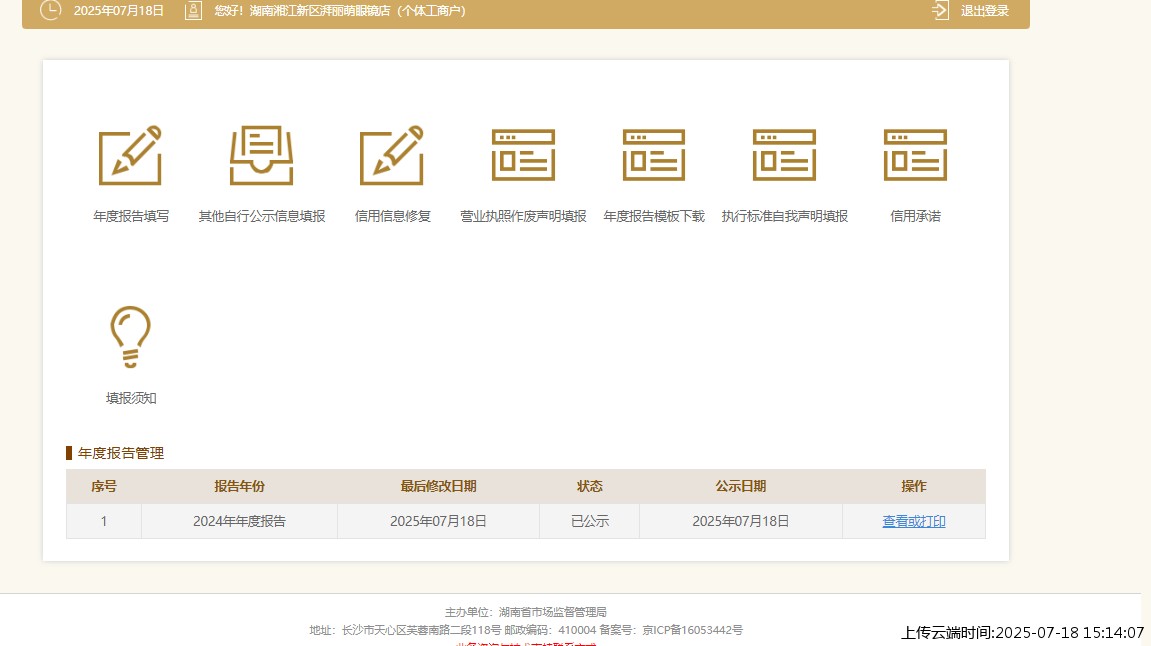Screen dimensions: 1151x646
Task: Click the 年度报告管理 section heading
Action: (x=120, y=454)
